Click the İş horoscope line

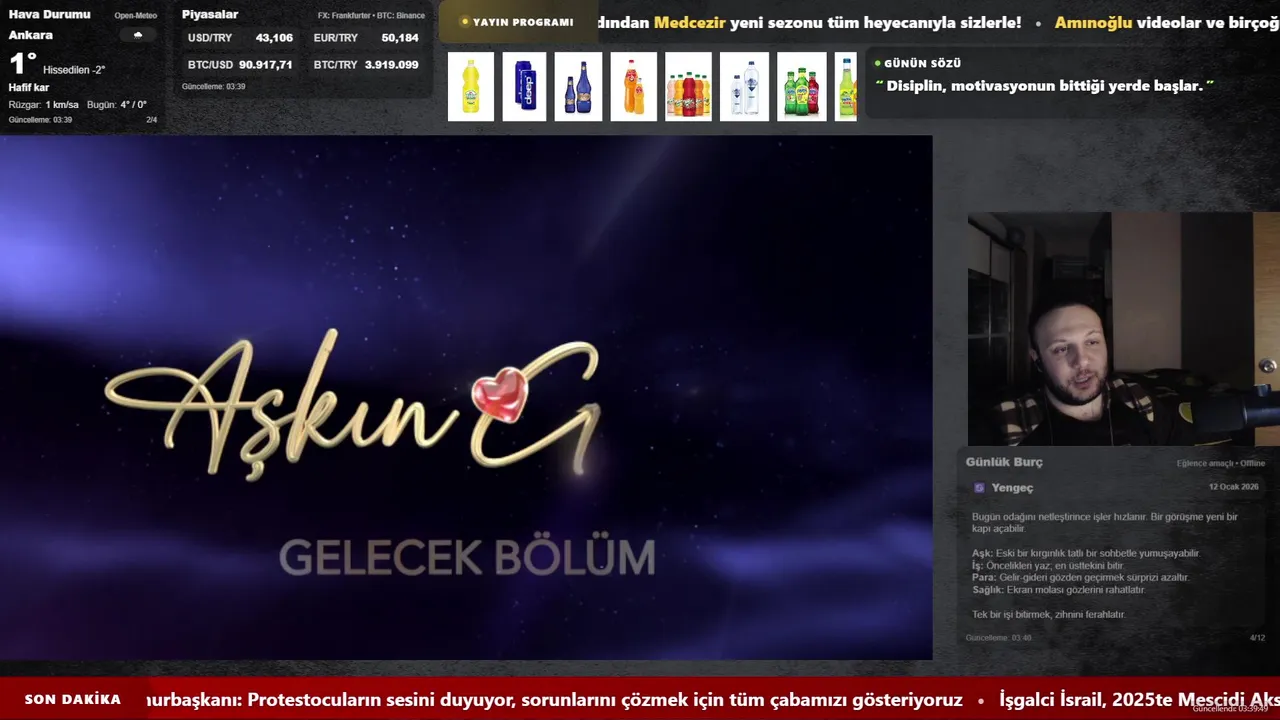click(1048, 565)
